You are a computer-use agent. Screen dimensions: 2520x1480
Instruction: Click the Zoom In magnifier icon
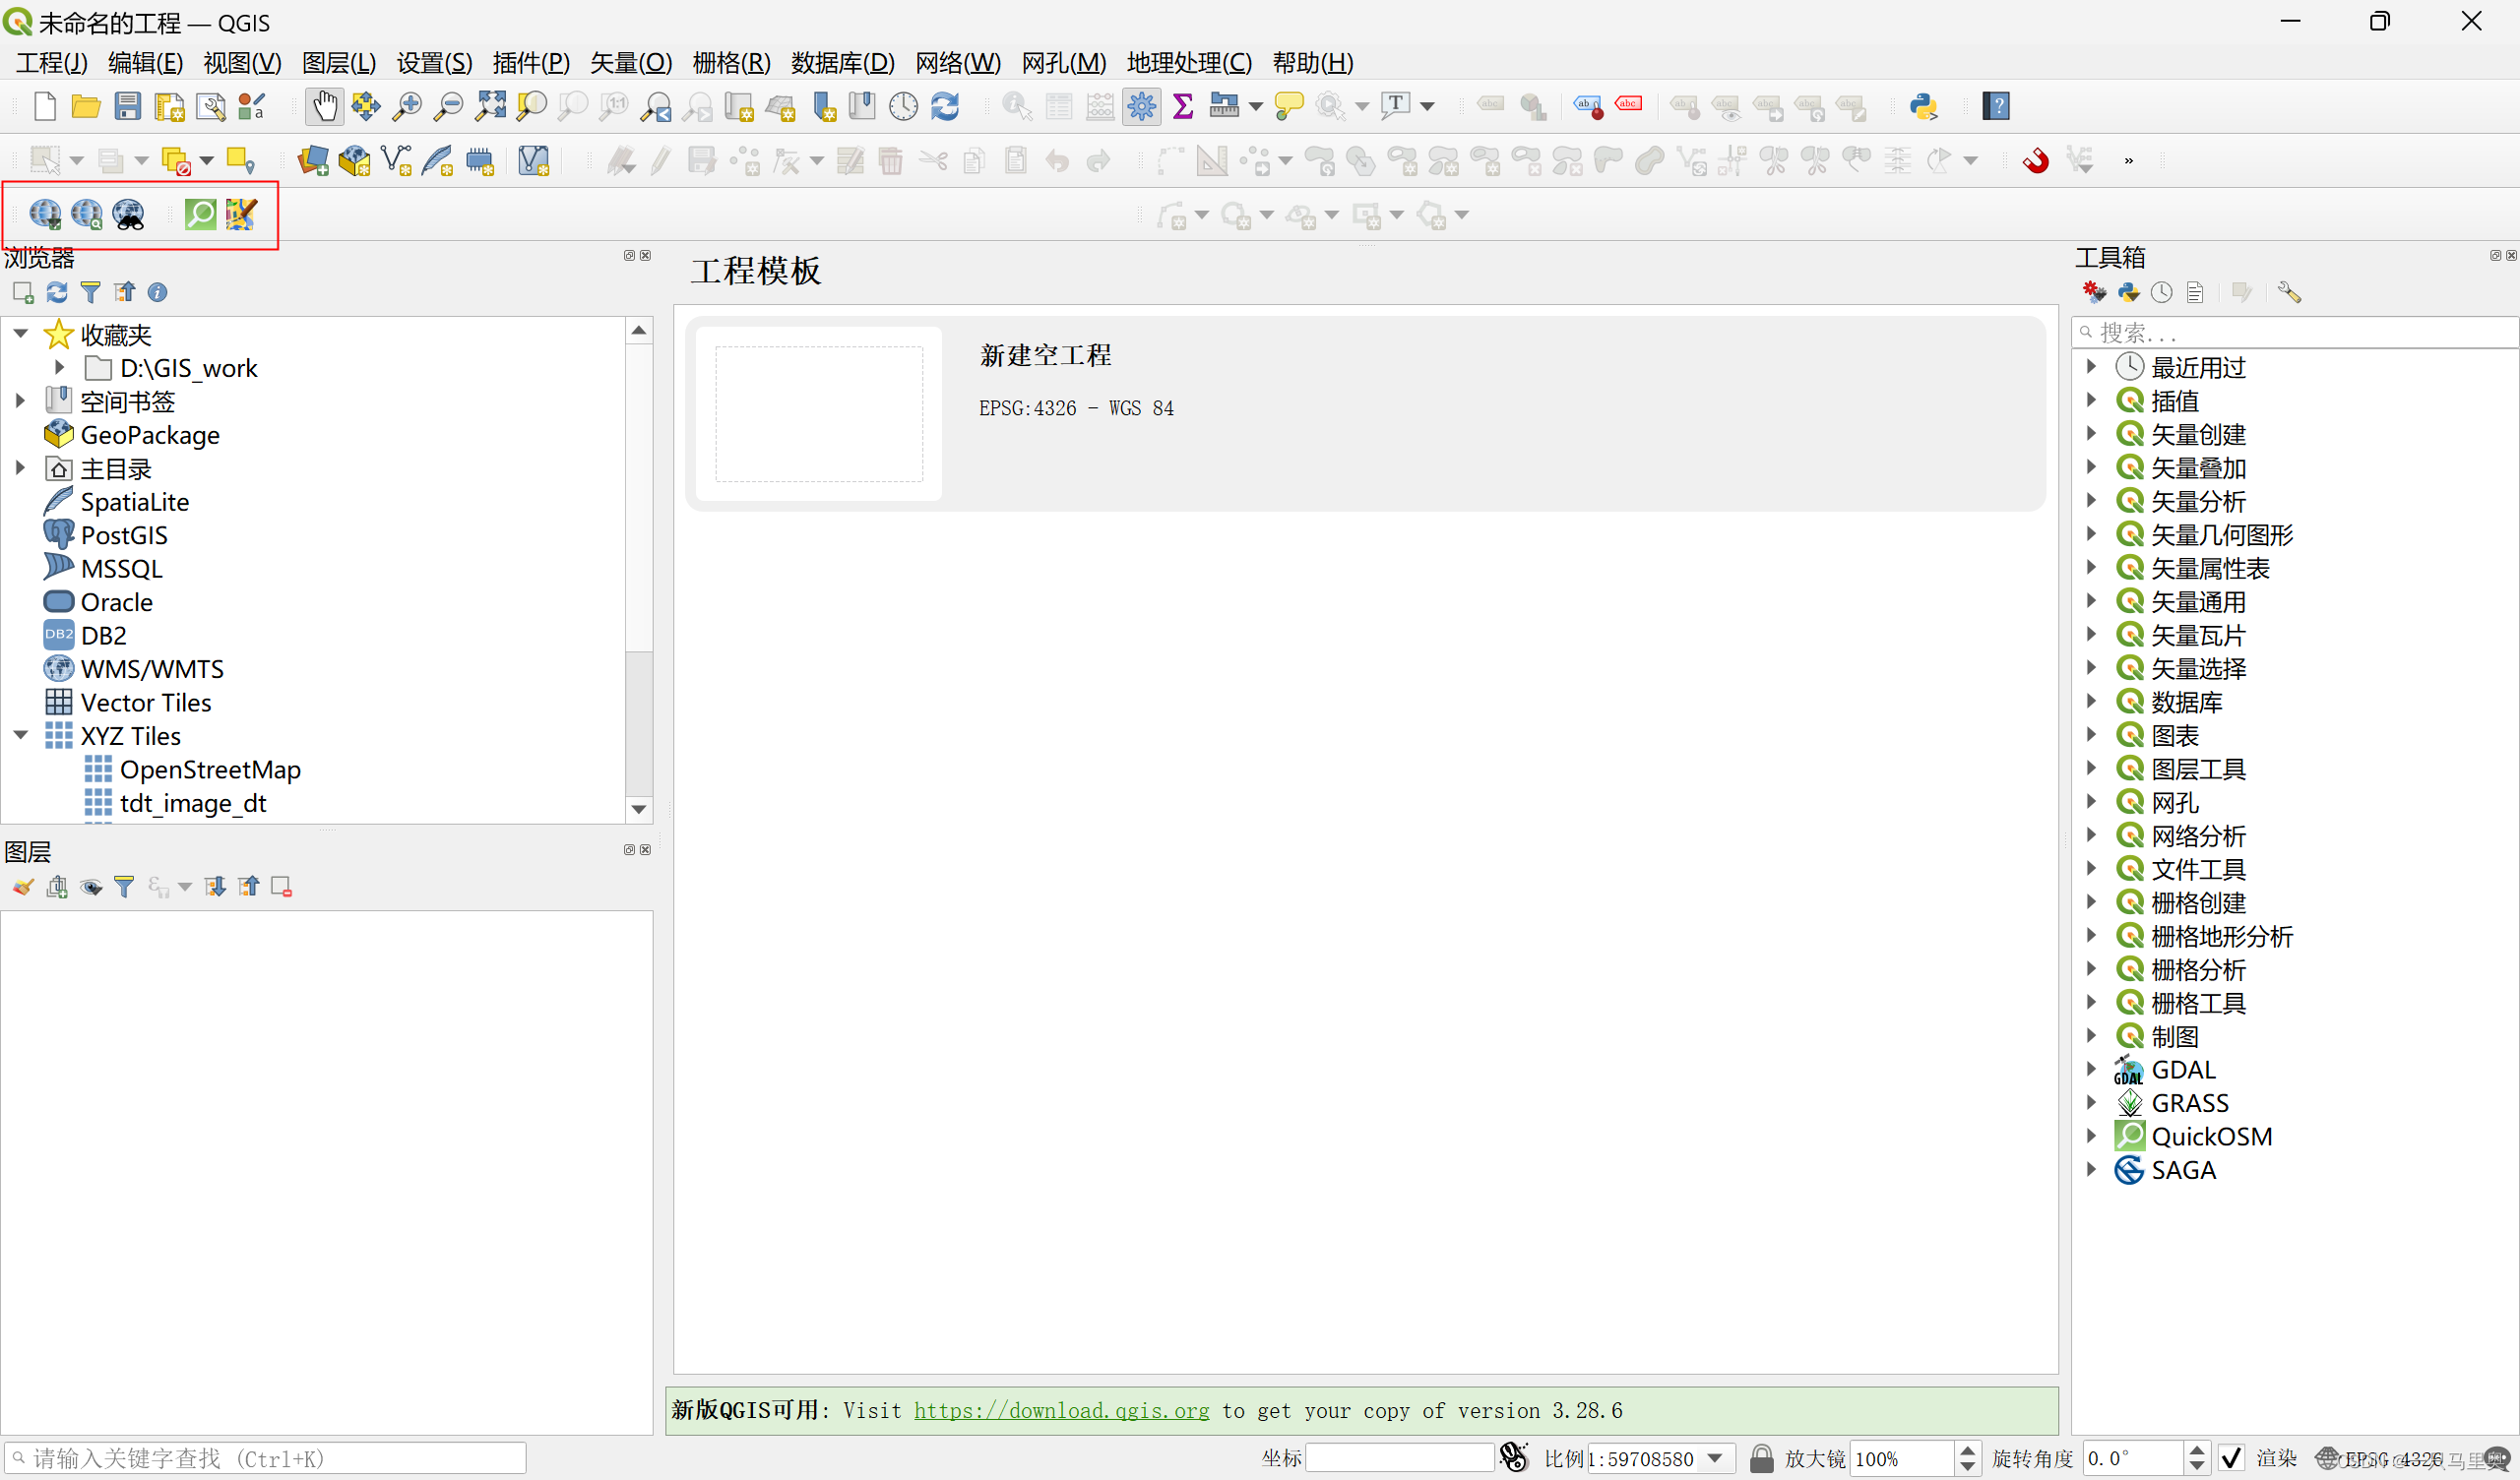(407, 106)
